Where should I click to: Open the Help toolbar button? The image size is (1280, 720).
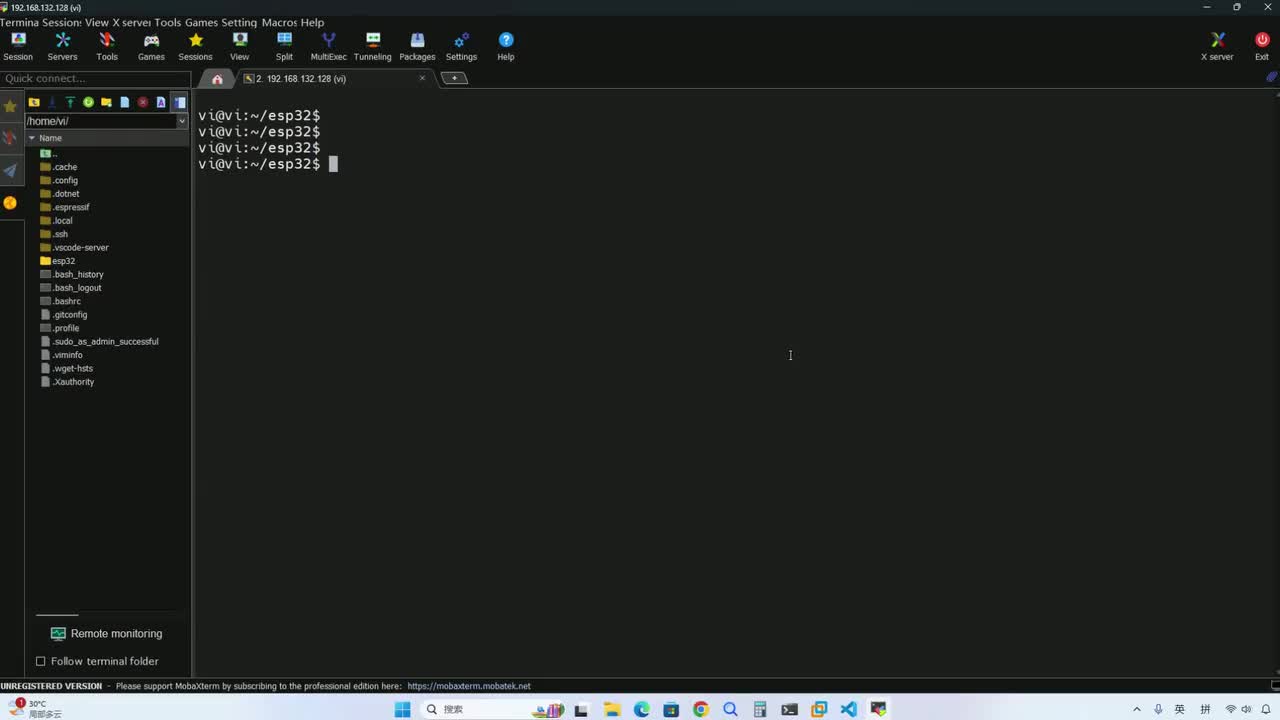click(x=506, y=46)
